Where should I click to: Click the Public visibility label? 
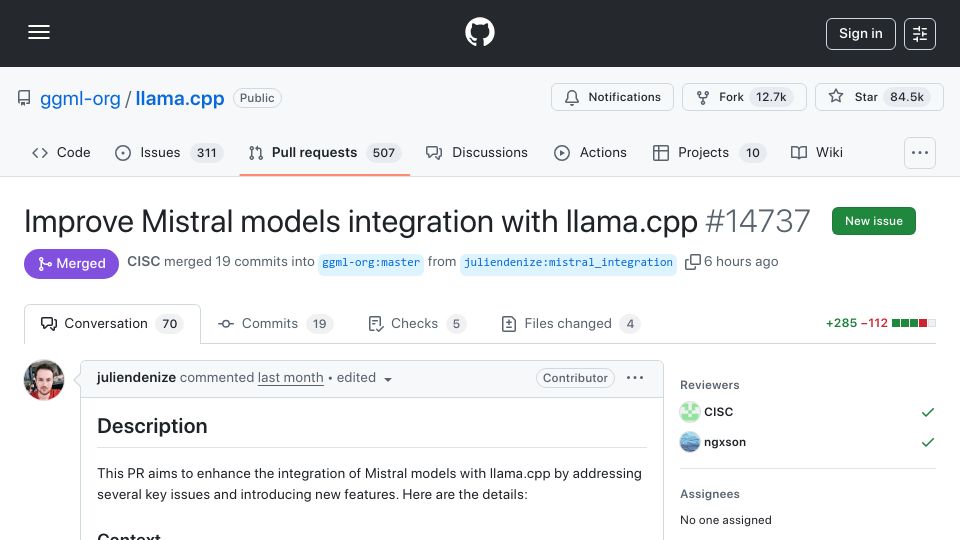click(x=257, y=98)
